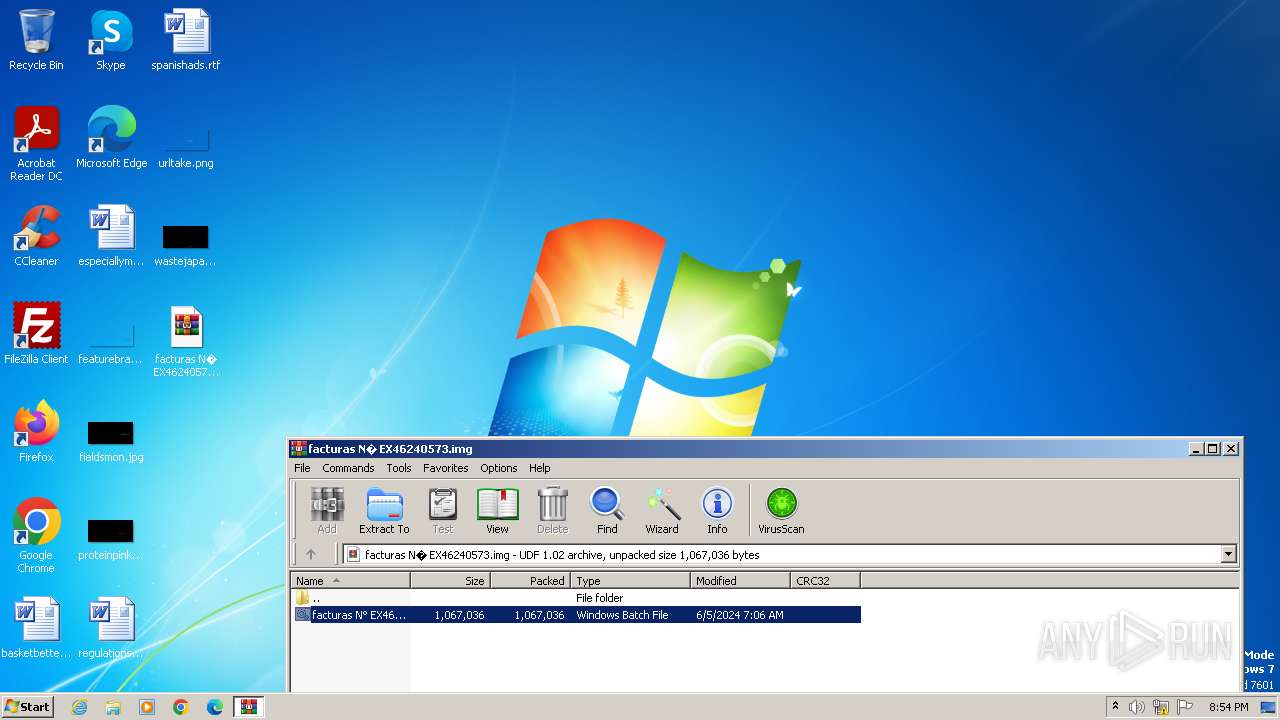Sort by the Type column header

click(630, 580)
